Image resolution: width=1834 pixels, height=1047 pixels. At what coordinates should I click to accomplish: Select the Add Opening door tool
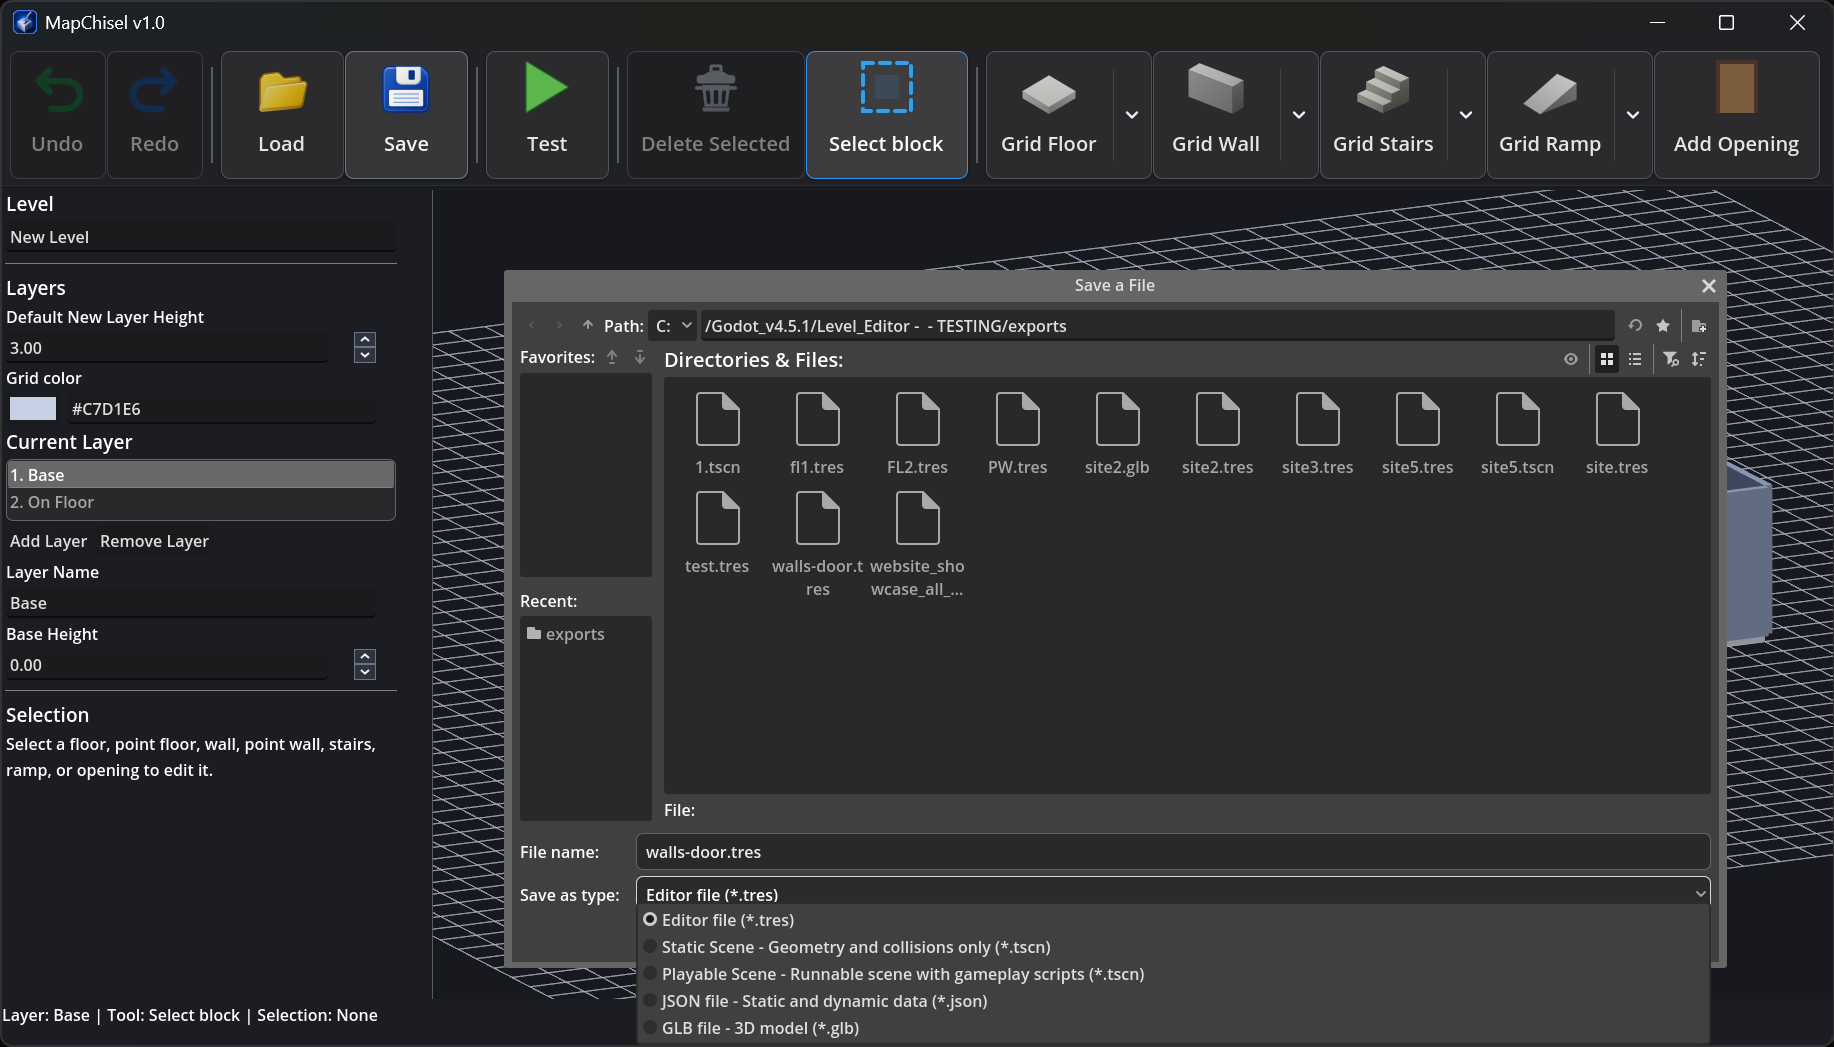pyautogui.click(x=1737, y=115)
